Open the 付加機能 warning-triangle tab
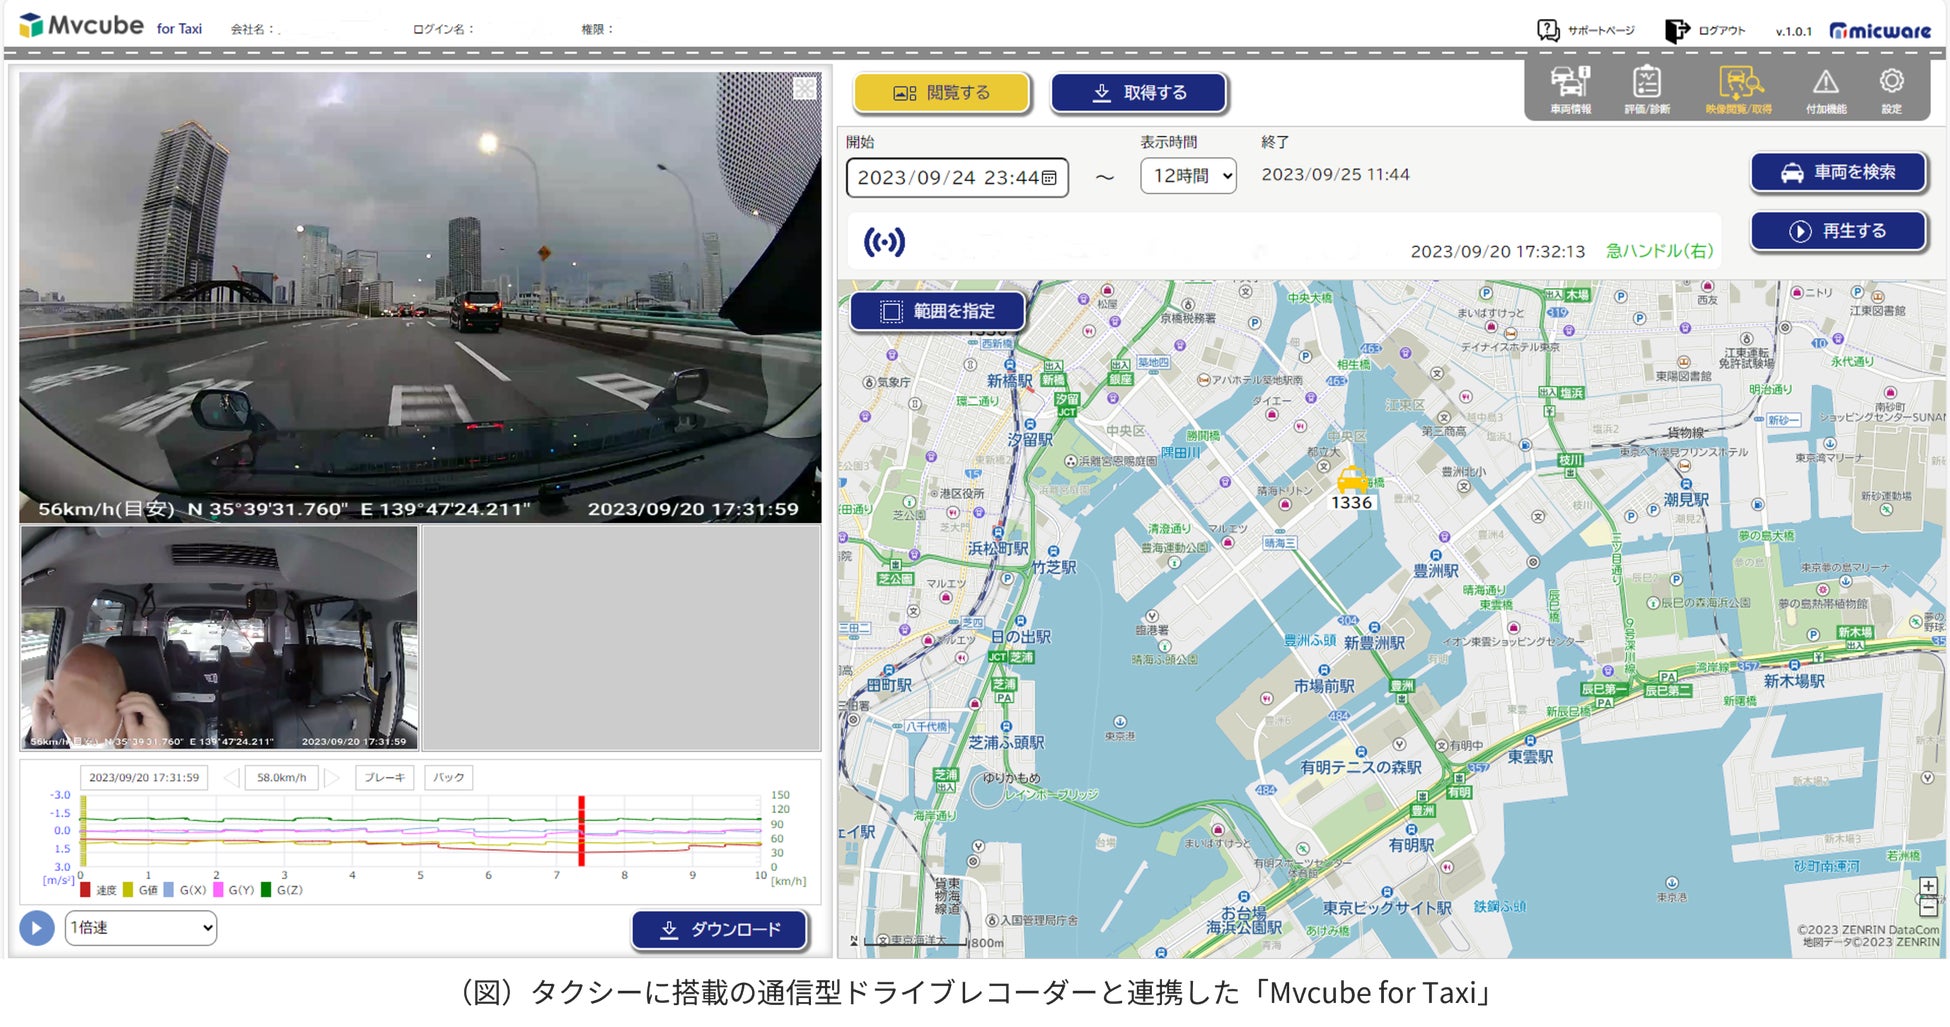 coord(1826,89)
